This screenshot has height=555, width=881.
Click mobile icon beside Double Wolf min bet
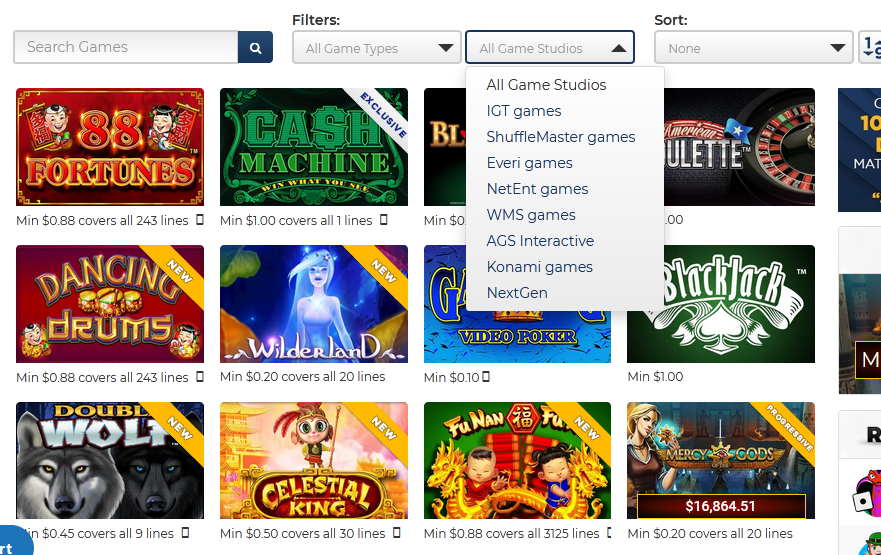[185, 533]
